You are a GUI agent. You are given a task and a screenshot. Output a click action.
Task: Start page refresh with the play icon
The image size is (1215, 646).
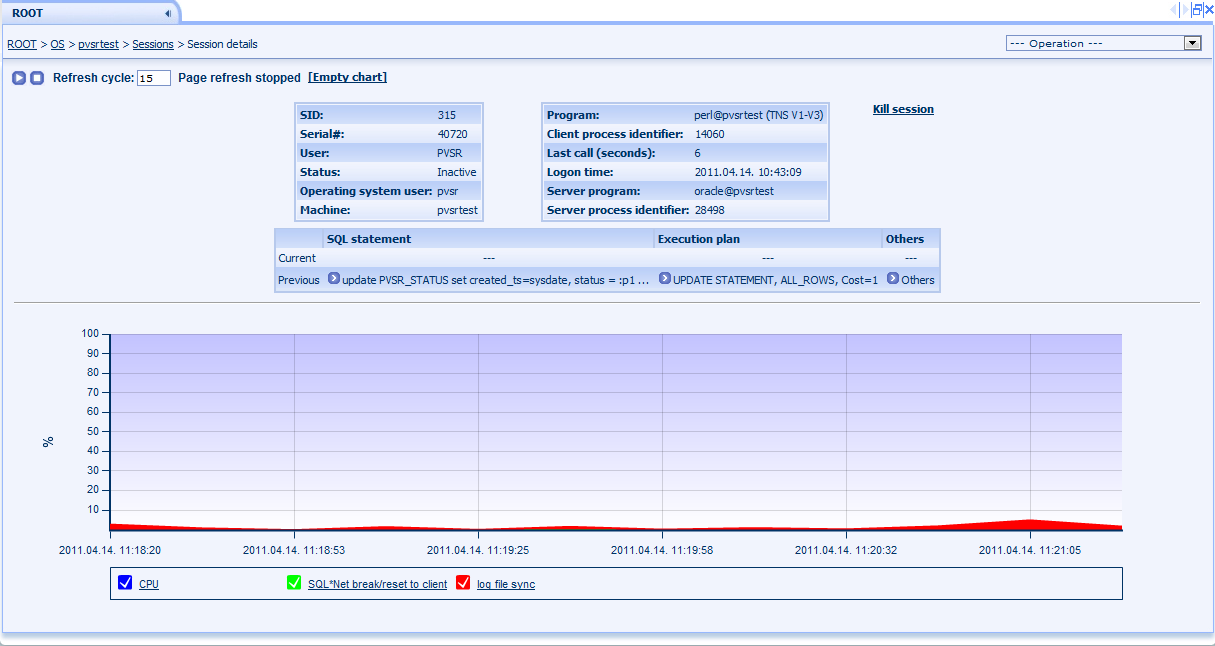pyautogui.click(x=19, y=78)
